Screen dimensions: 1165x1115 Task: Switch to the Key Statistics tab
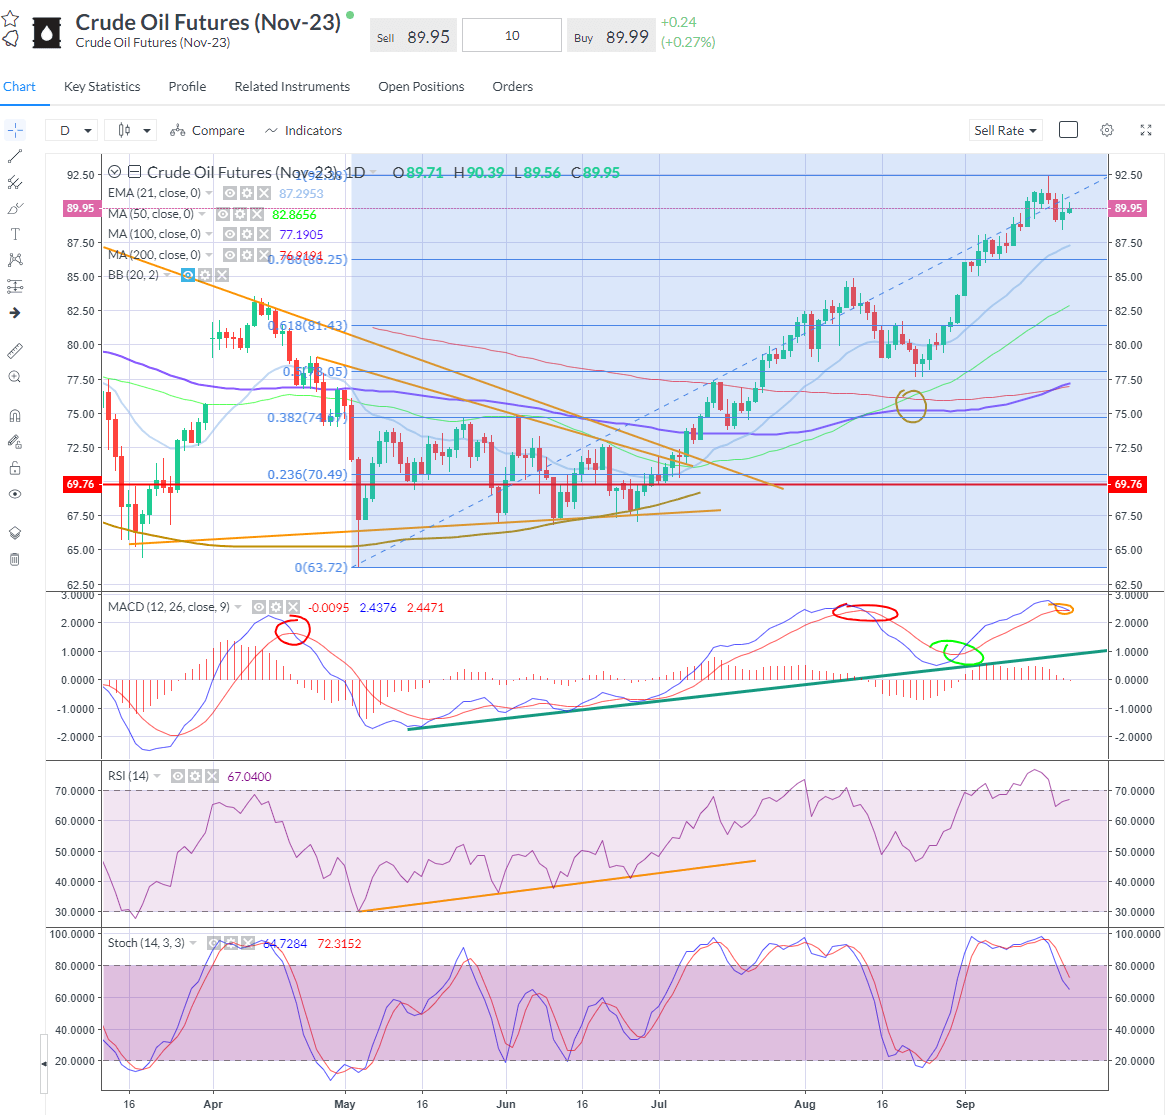pyautogui.click(x=102, y=86)
